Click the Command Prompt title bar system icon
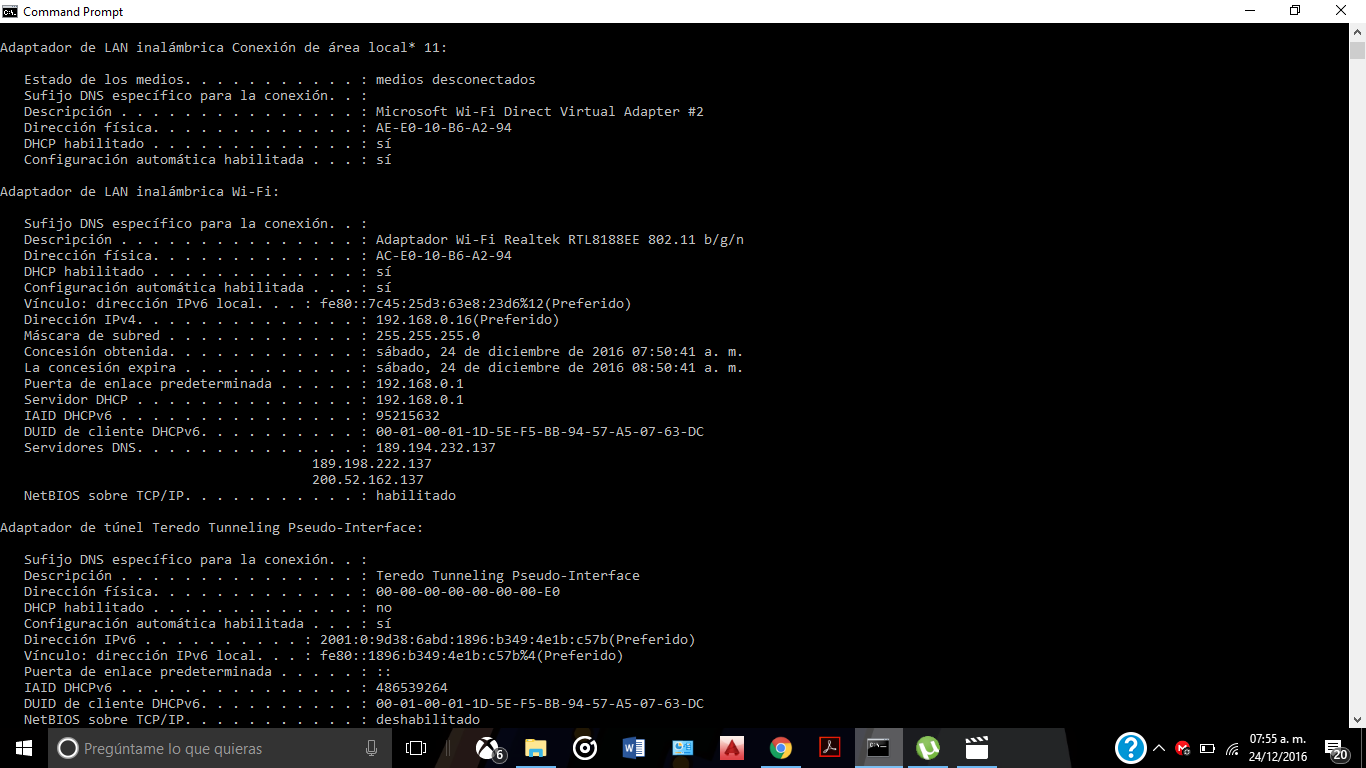Image resolution: width=1366 pixels, height=768 pixels. coord(10,11)
